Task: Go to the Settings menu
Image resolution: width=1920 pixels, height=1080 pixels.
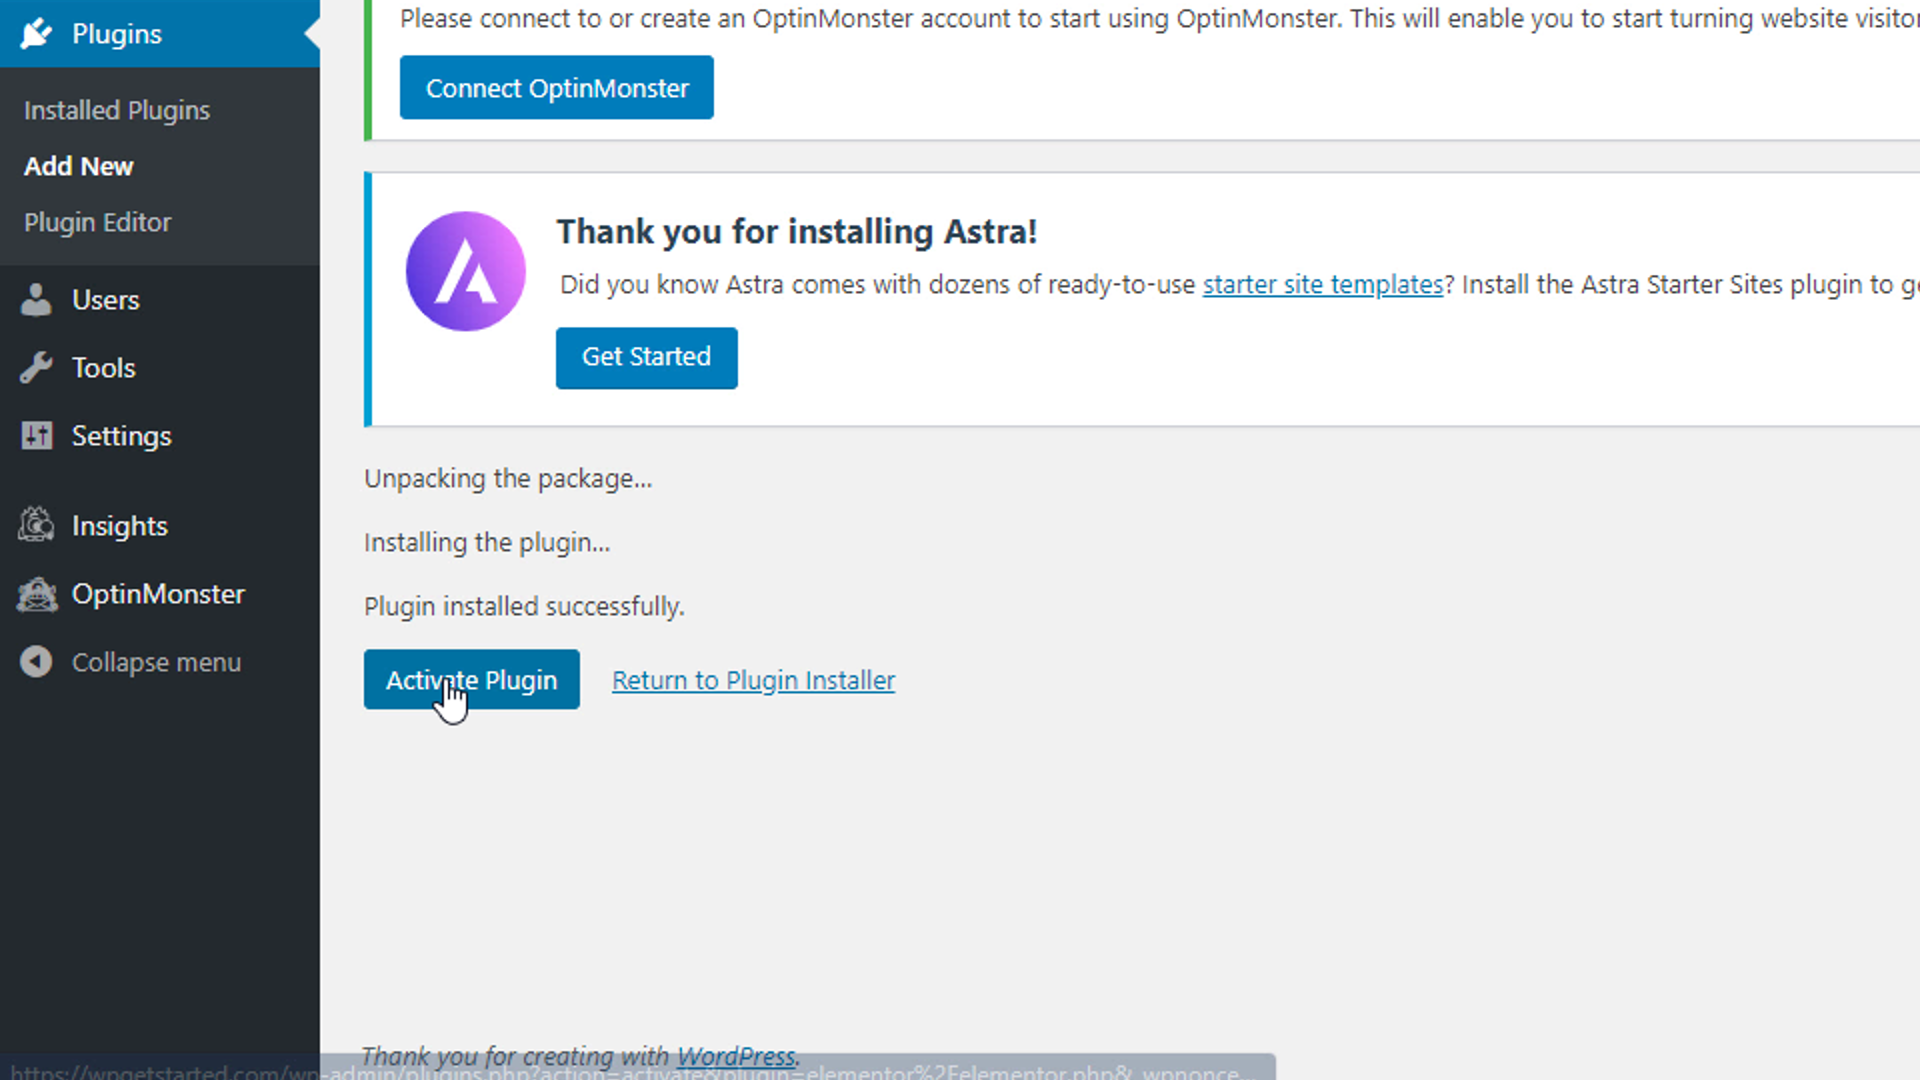Action: [x=122, y=436]
